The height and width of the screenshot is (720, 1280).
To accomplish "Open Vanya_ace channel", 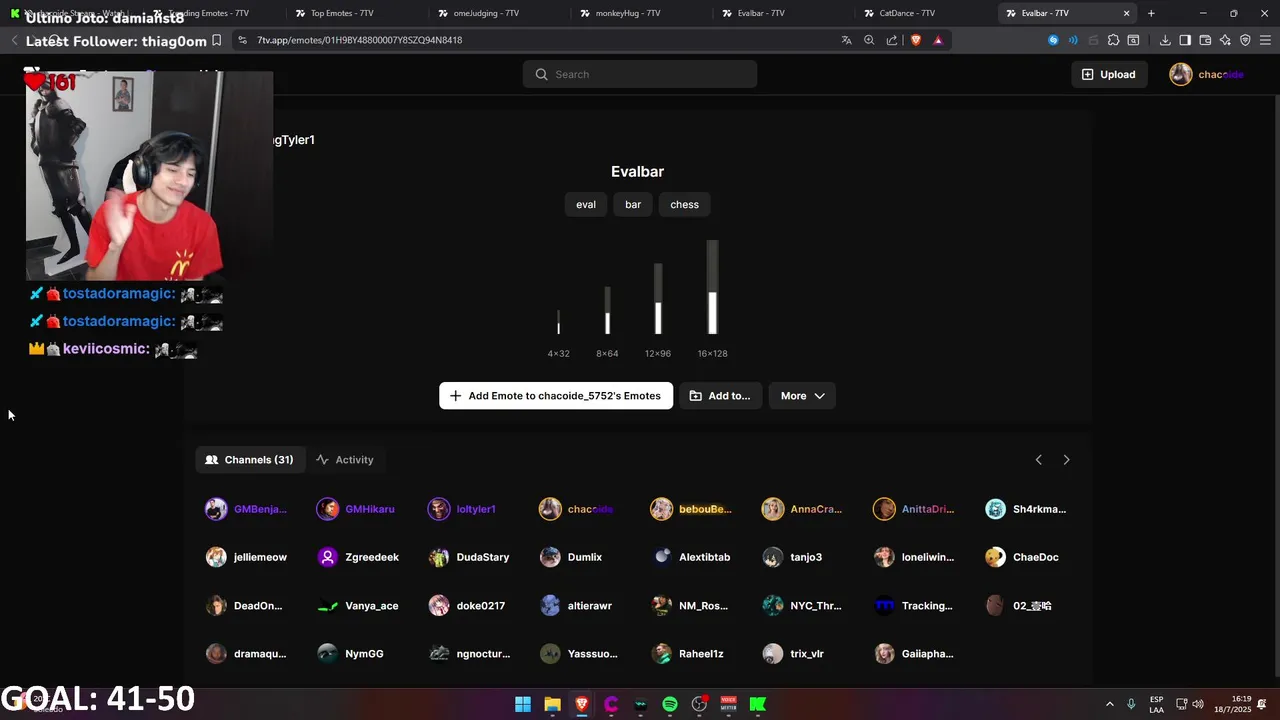I will click(358, 606).
